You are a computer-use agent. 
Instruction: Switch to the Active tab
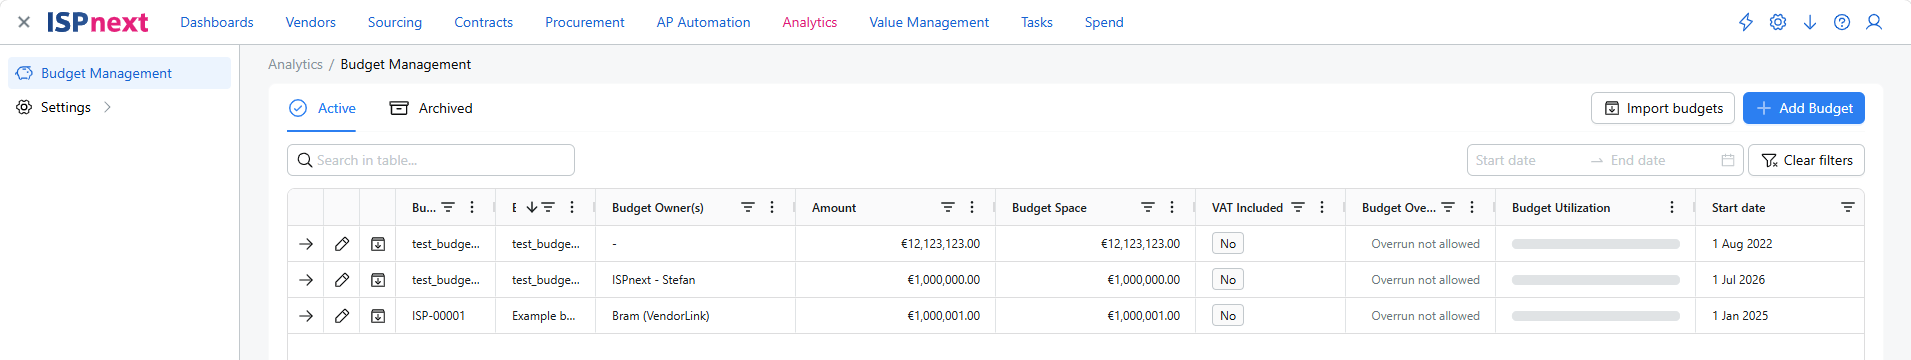322,108
